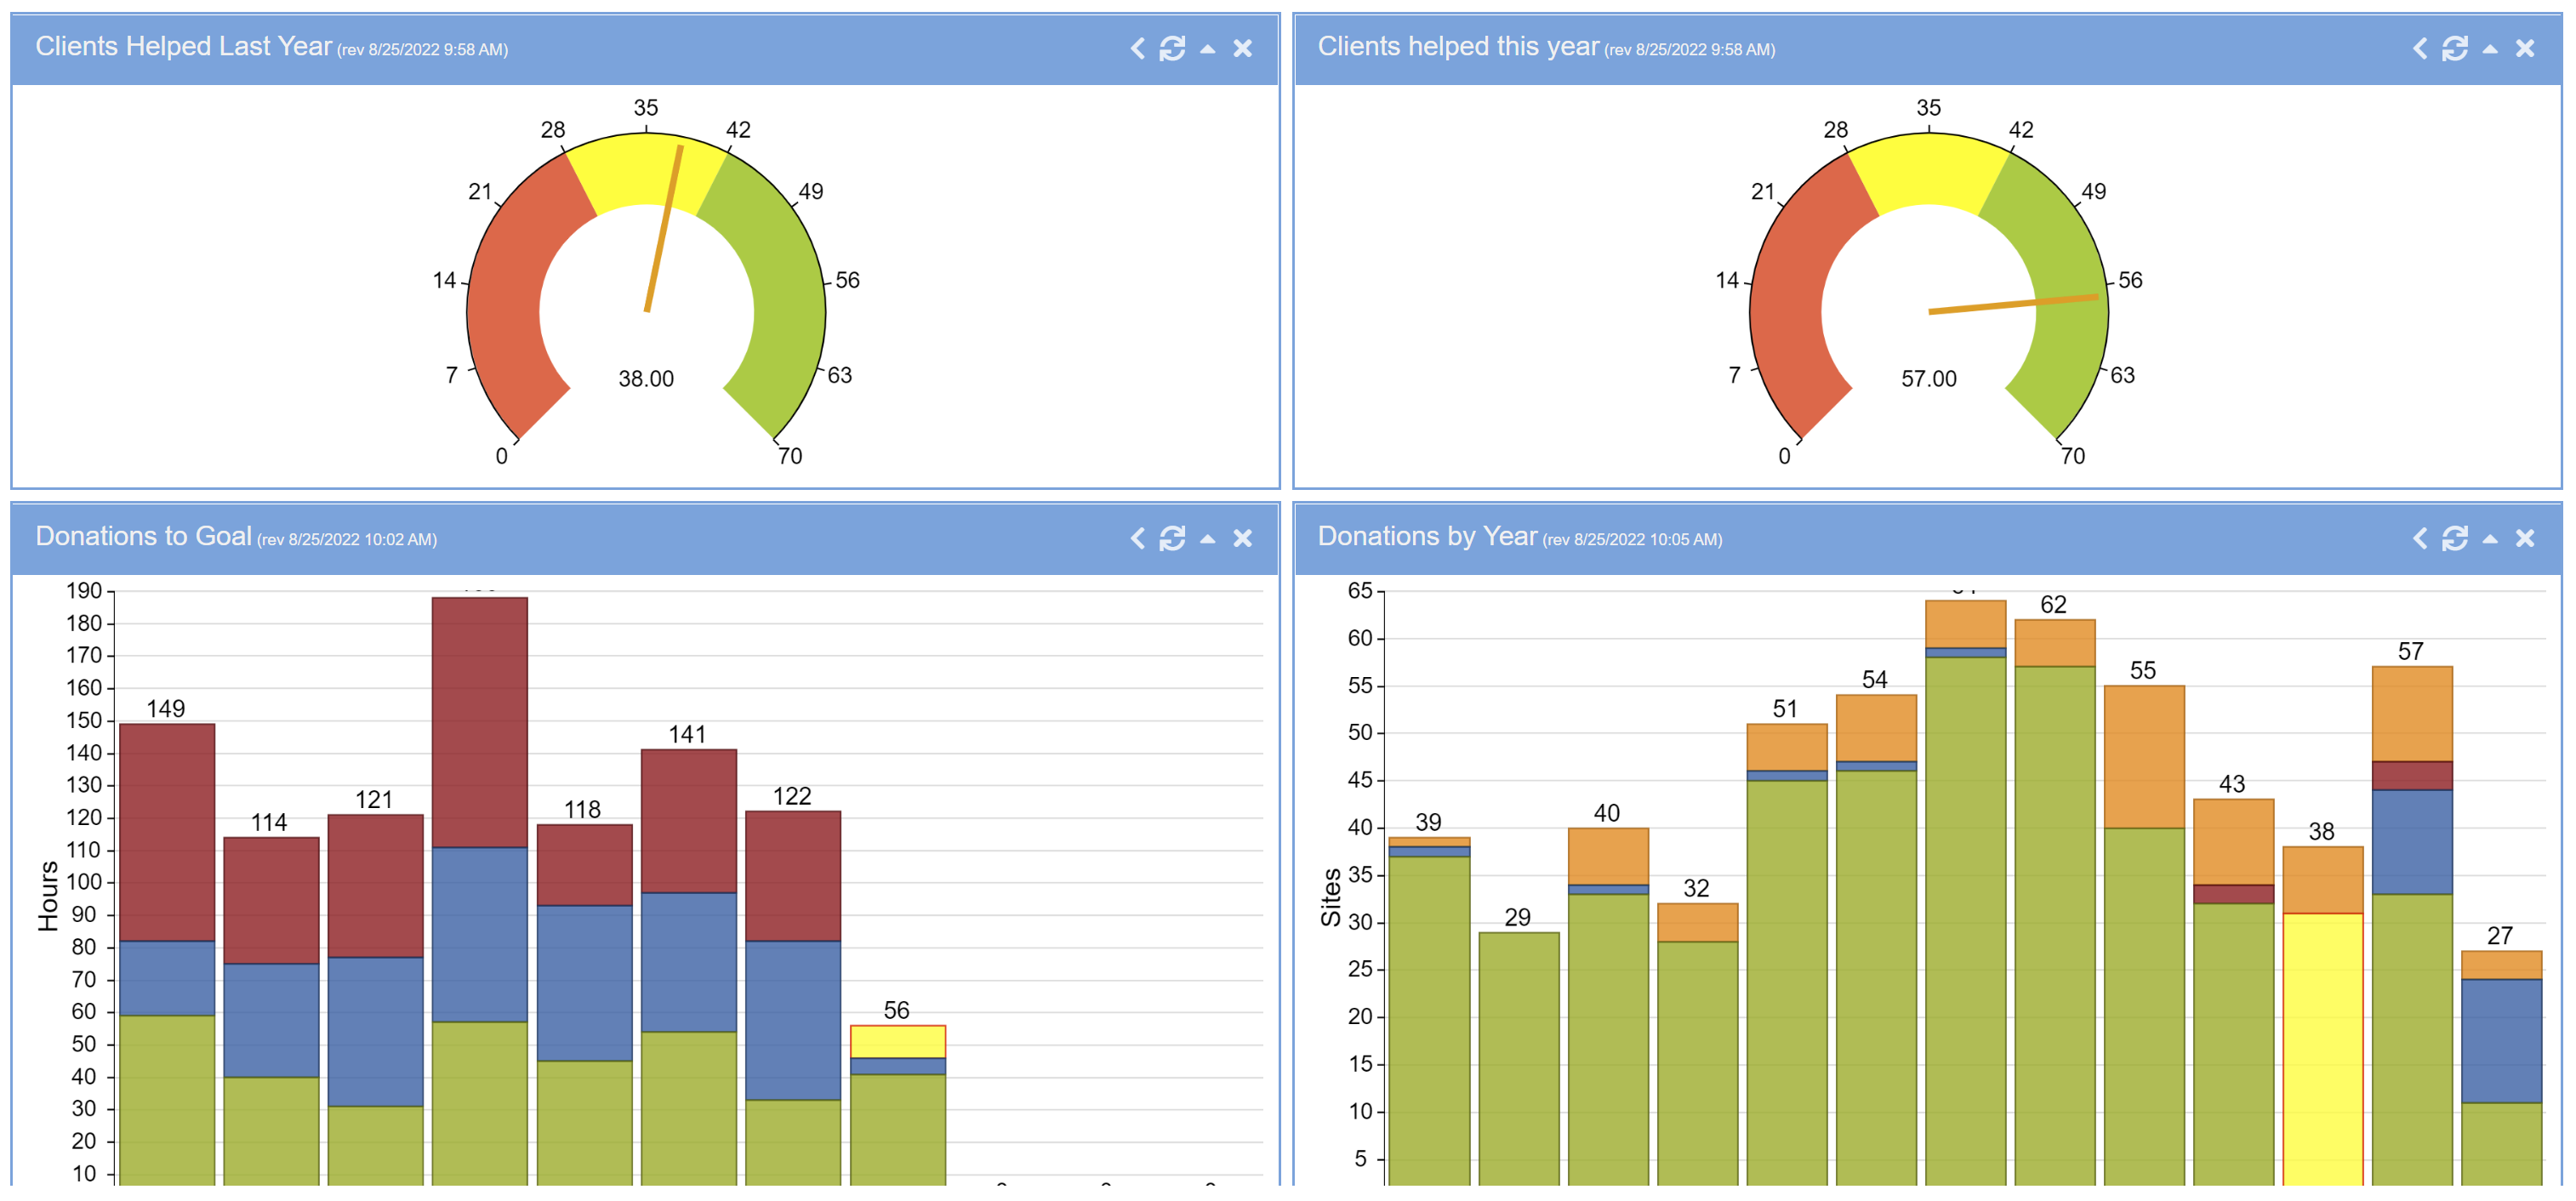
Task: Click the needle of the last year gauge
Action: [x=664, y=229]
